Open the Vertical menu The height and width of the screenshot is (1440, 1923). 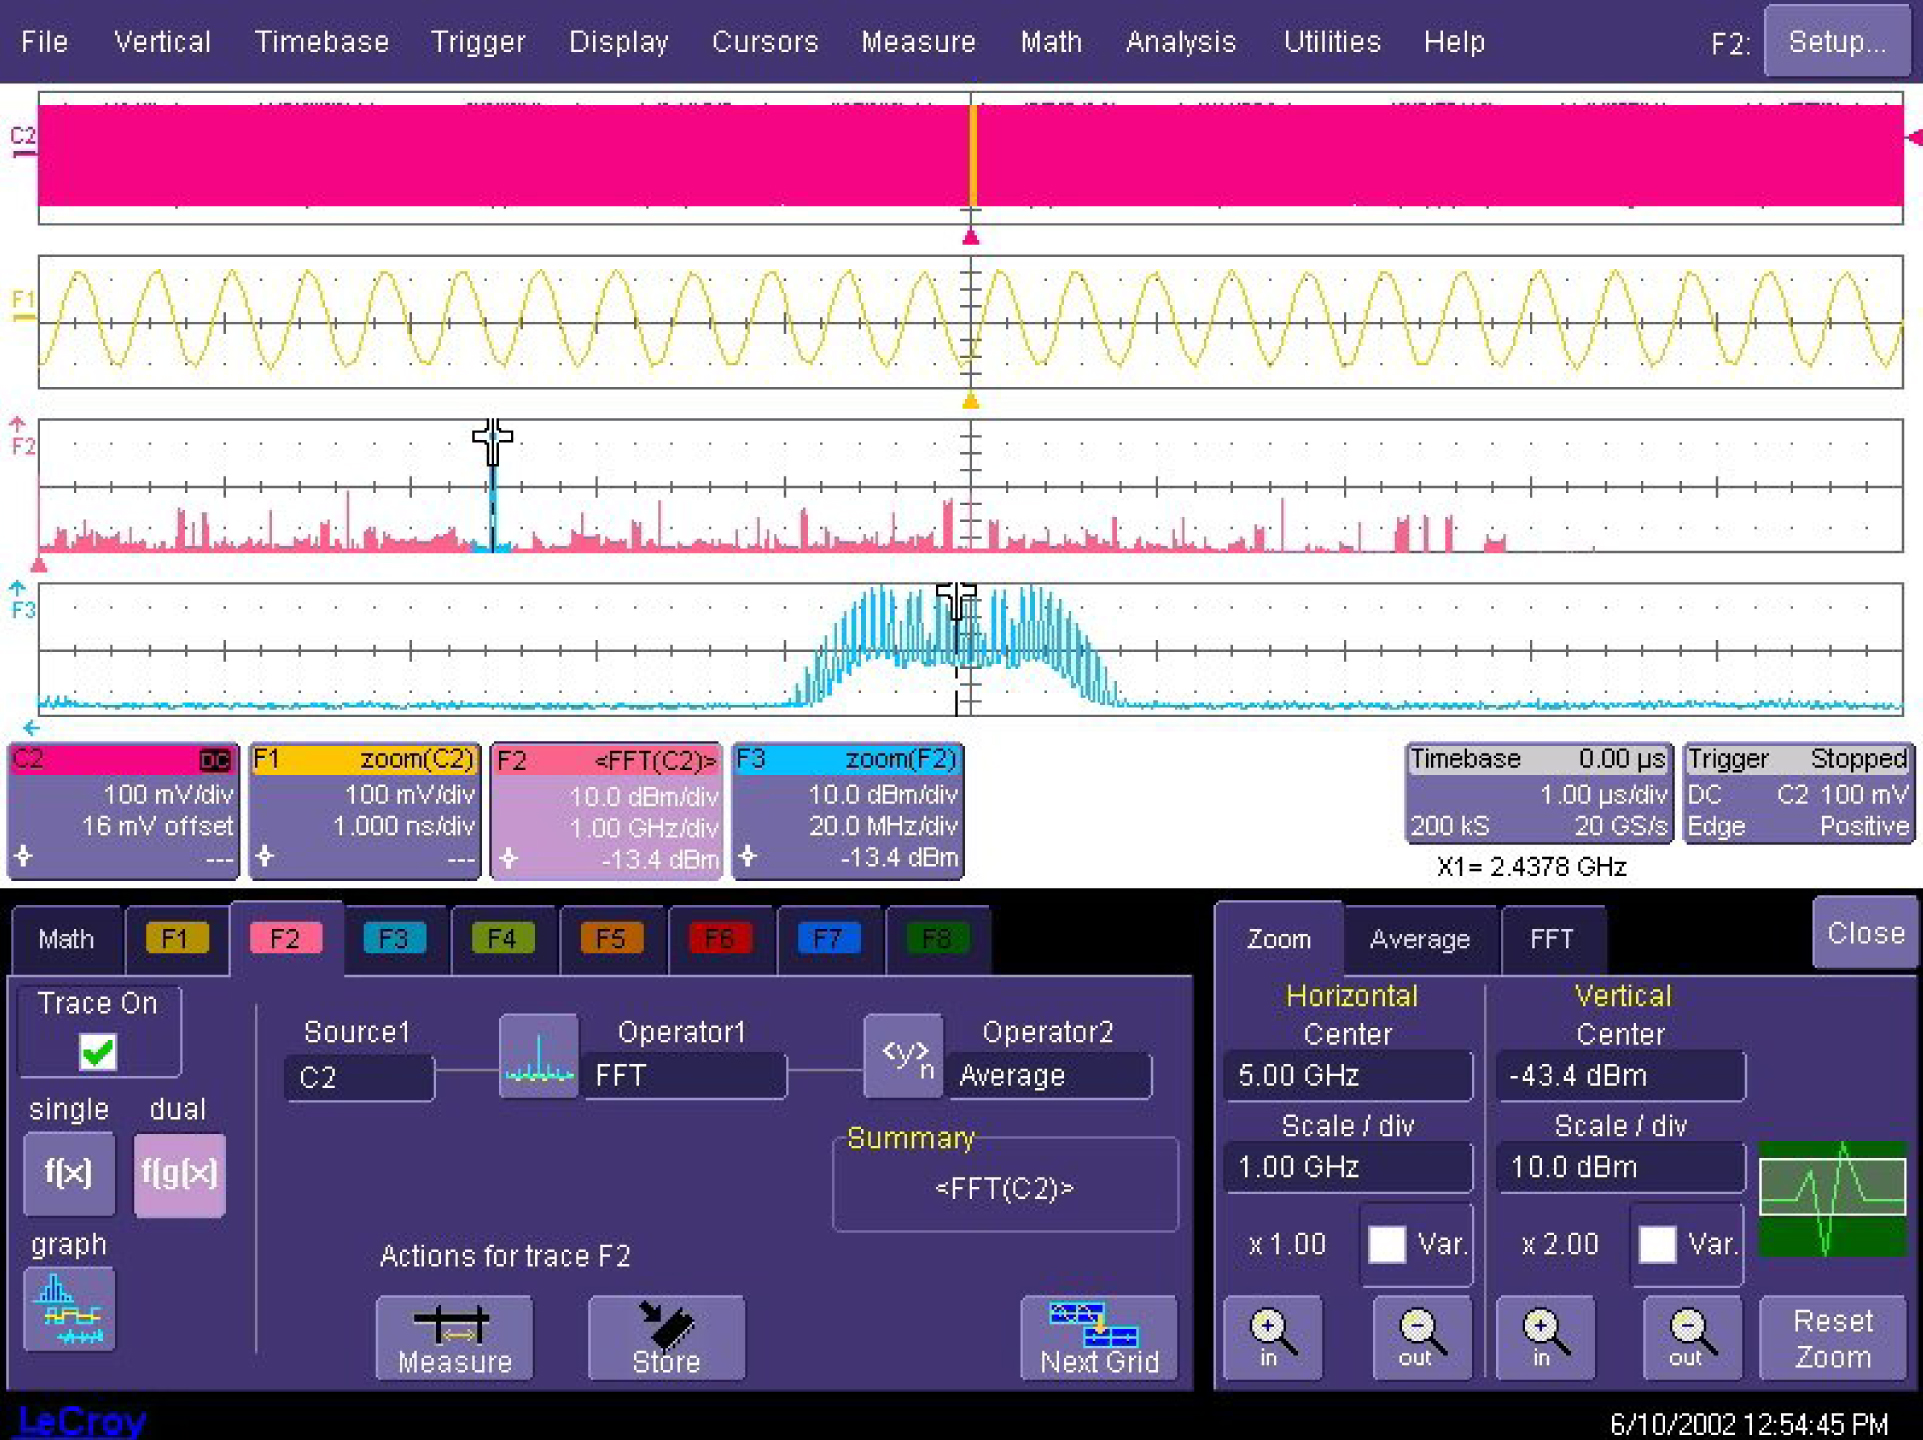(x=162, y=42)
